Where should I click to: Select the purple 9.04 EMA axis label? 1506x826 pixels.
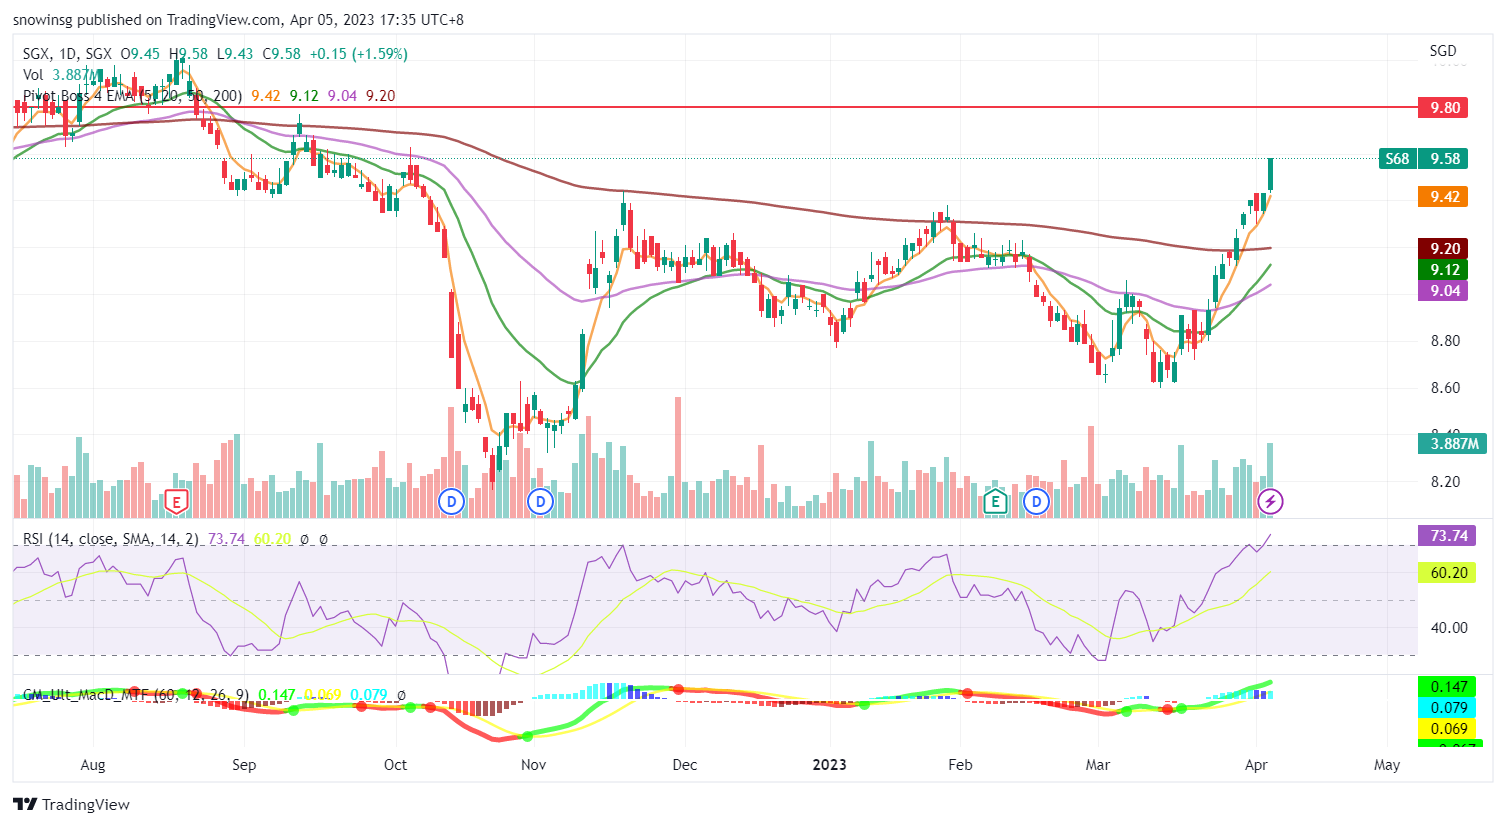[1443, 290]
